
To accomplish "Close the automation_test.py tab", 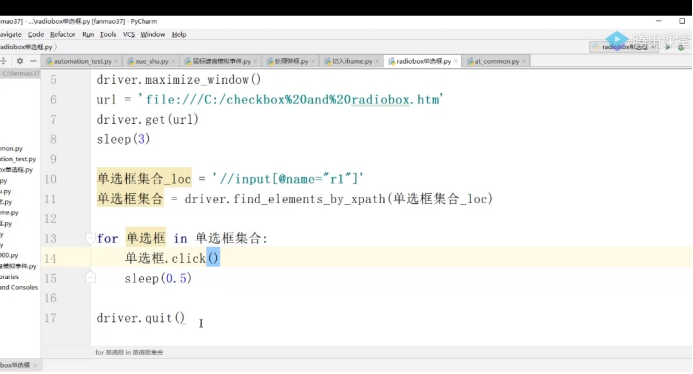I will [116, 61].
